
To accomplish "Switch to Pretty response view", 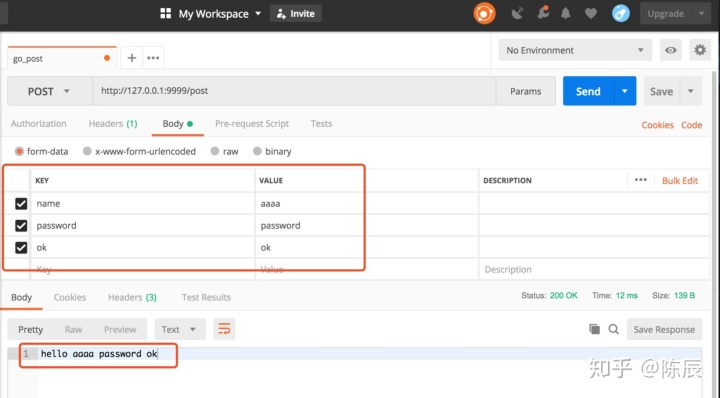I will (30, 329).
